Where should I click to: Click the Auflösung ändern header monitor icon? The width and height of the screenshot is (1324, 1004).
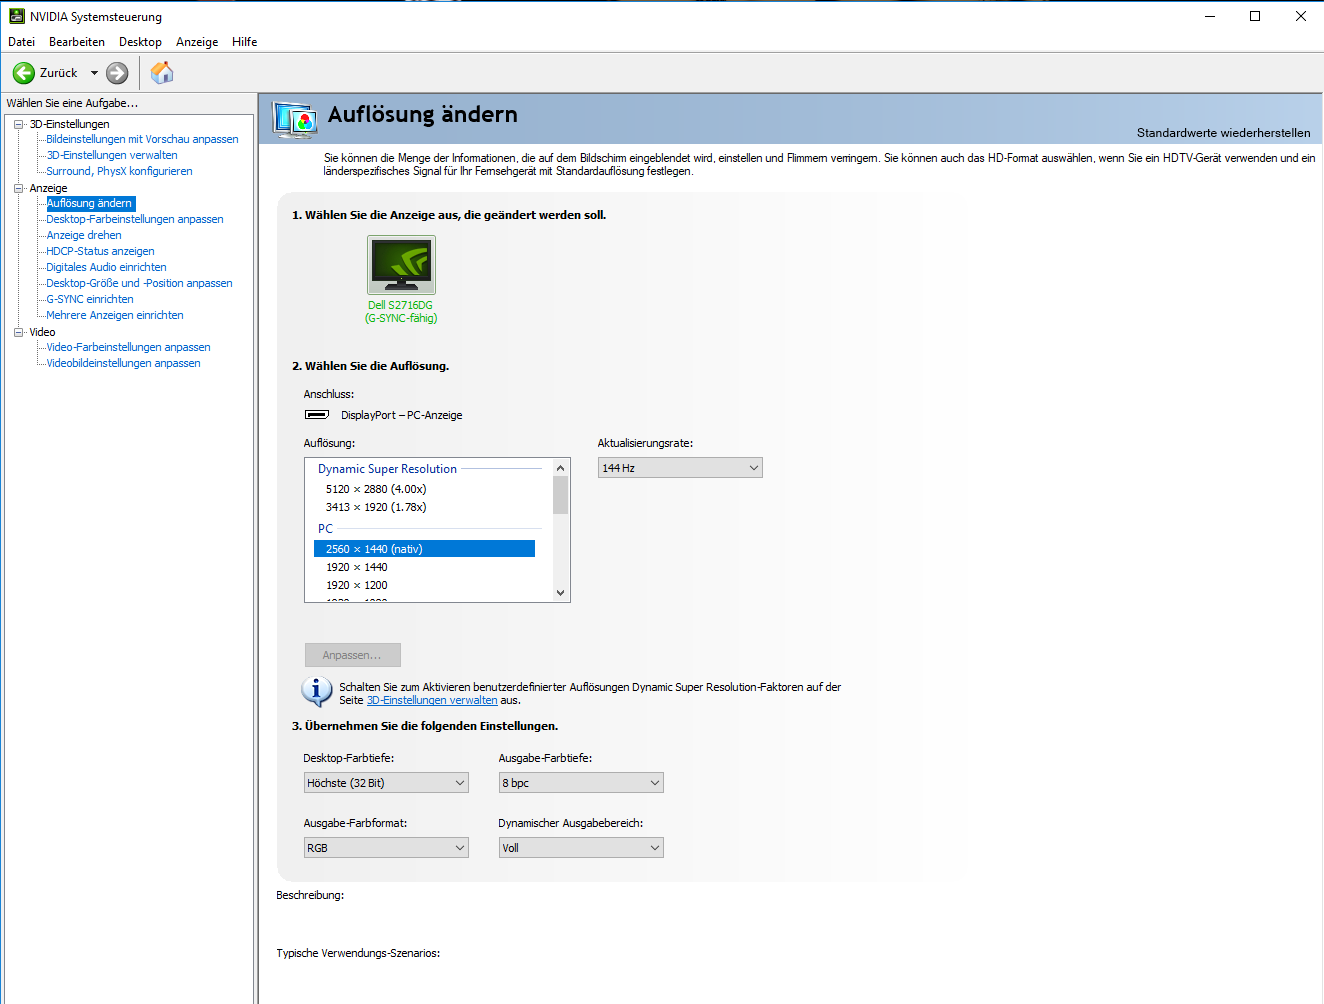(x=296, y=120)
